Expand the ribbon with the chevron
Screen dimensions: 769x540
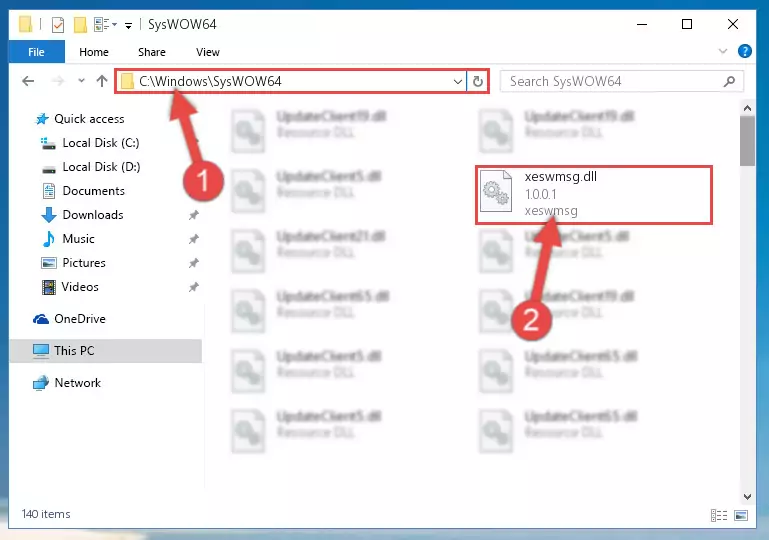(x=722, y=51)
